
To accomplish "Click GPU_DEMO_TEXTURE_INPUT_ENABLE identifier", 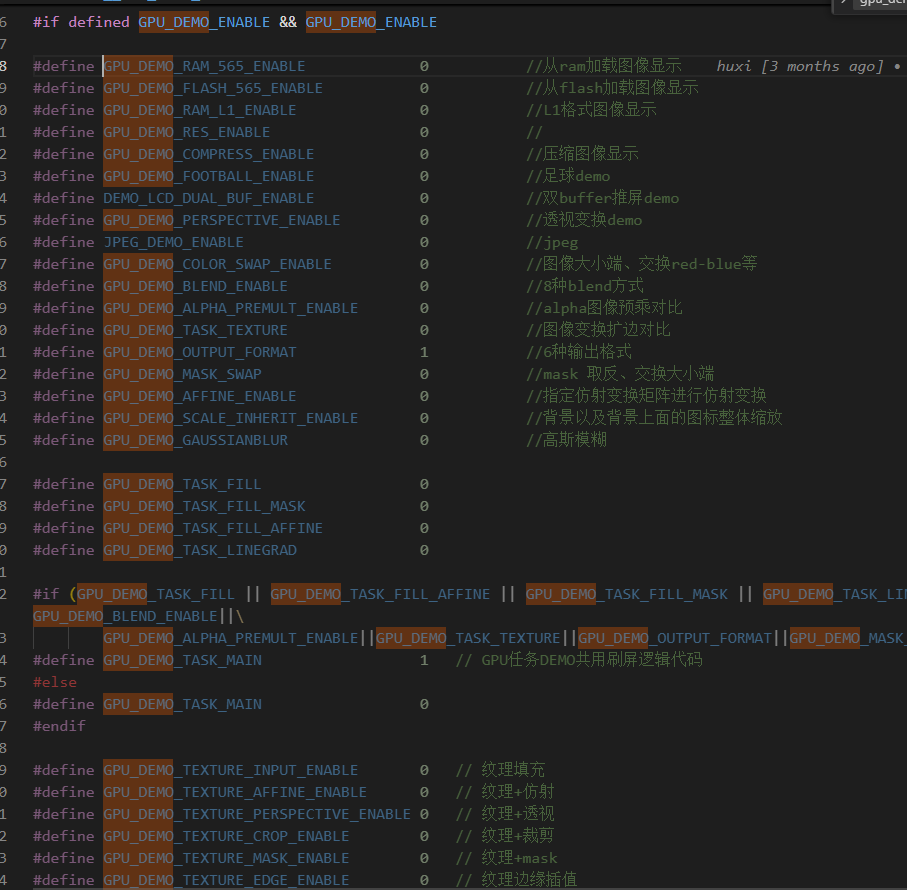I will point(231,770).
